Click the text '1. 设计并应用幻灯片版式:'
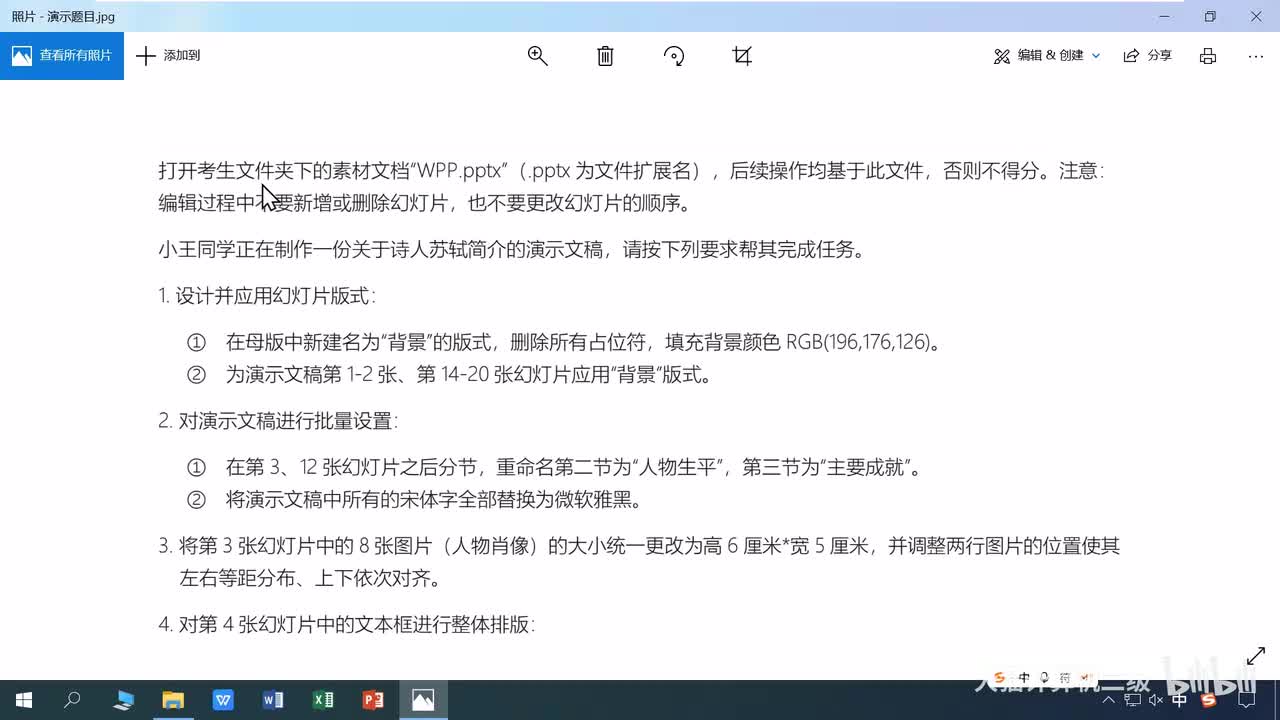Screen dimensions: 1280x720 266,296
